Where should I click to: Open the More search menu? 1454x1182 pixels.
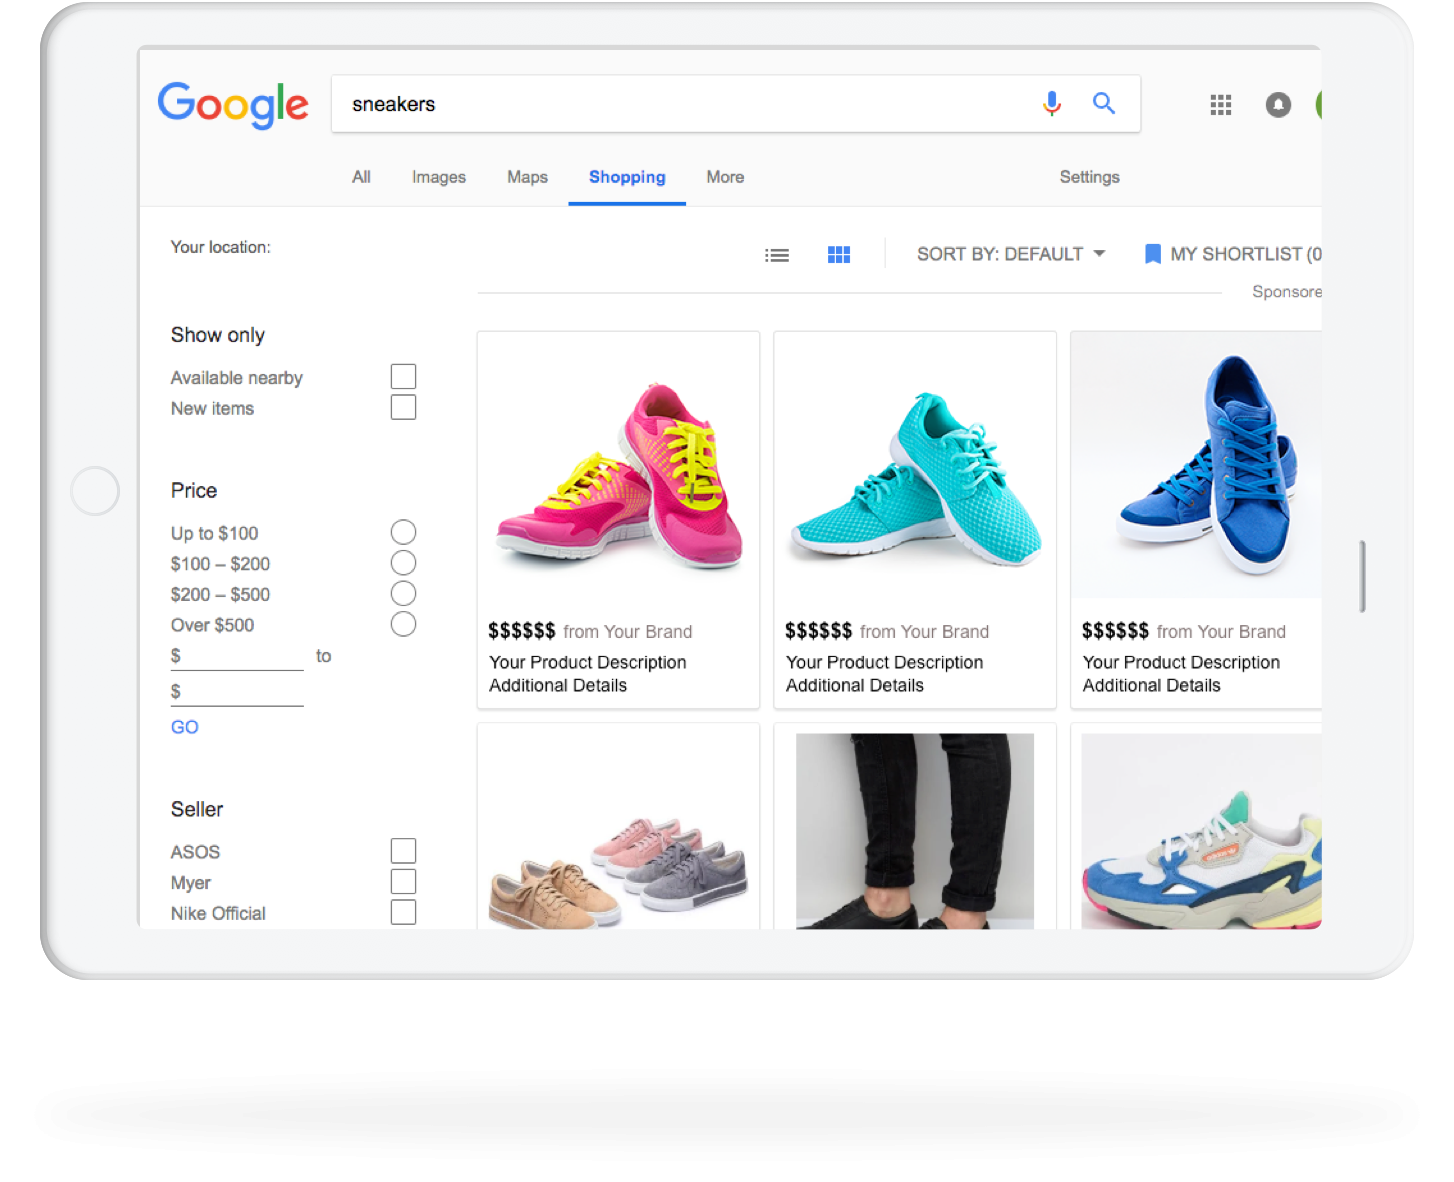click(725, 177)
